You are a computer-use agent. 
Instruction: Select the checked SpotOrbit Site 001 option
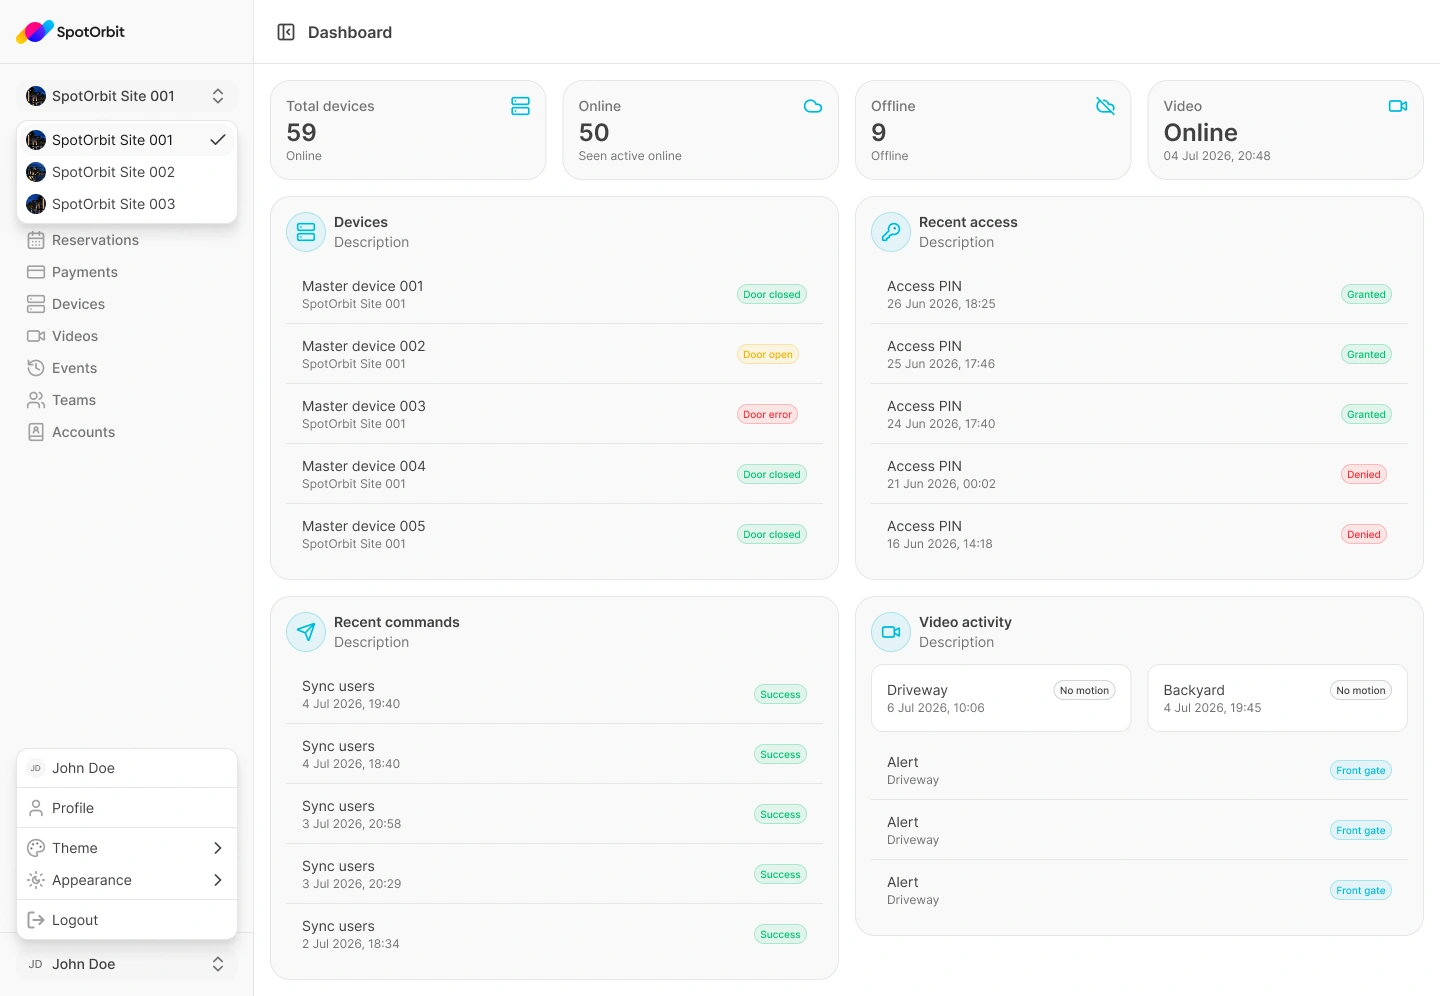(x=127, y=140)
